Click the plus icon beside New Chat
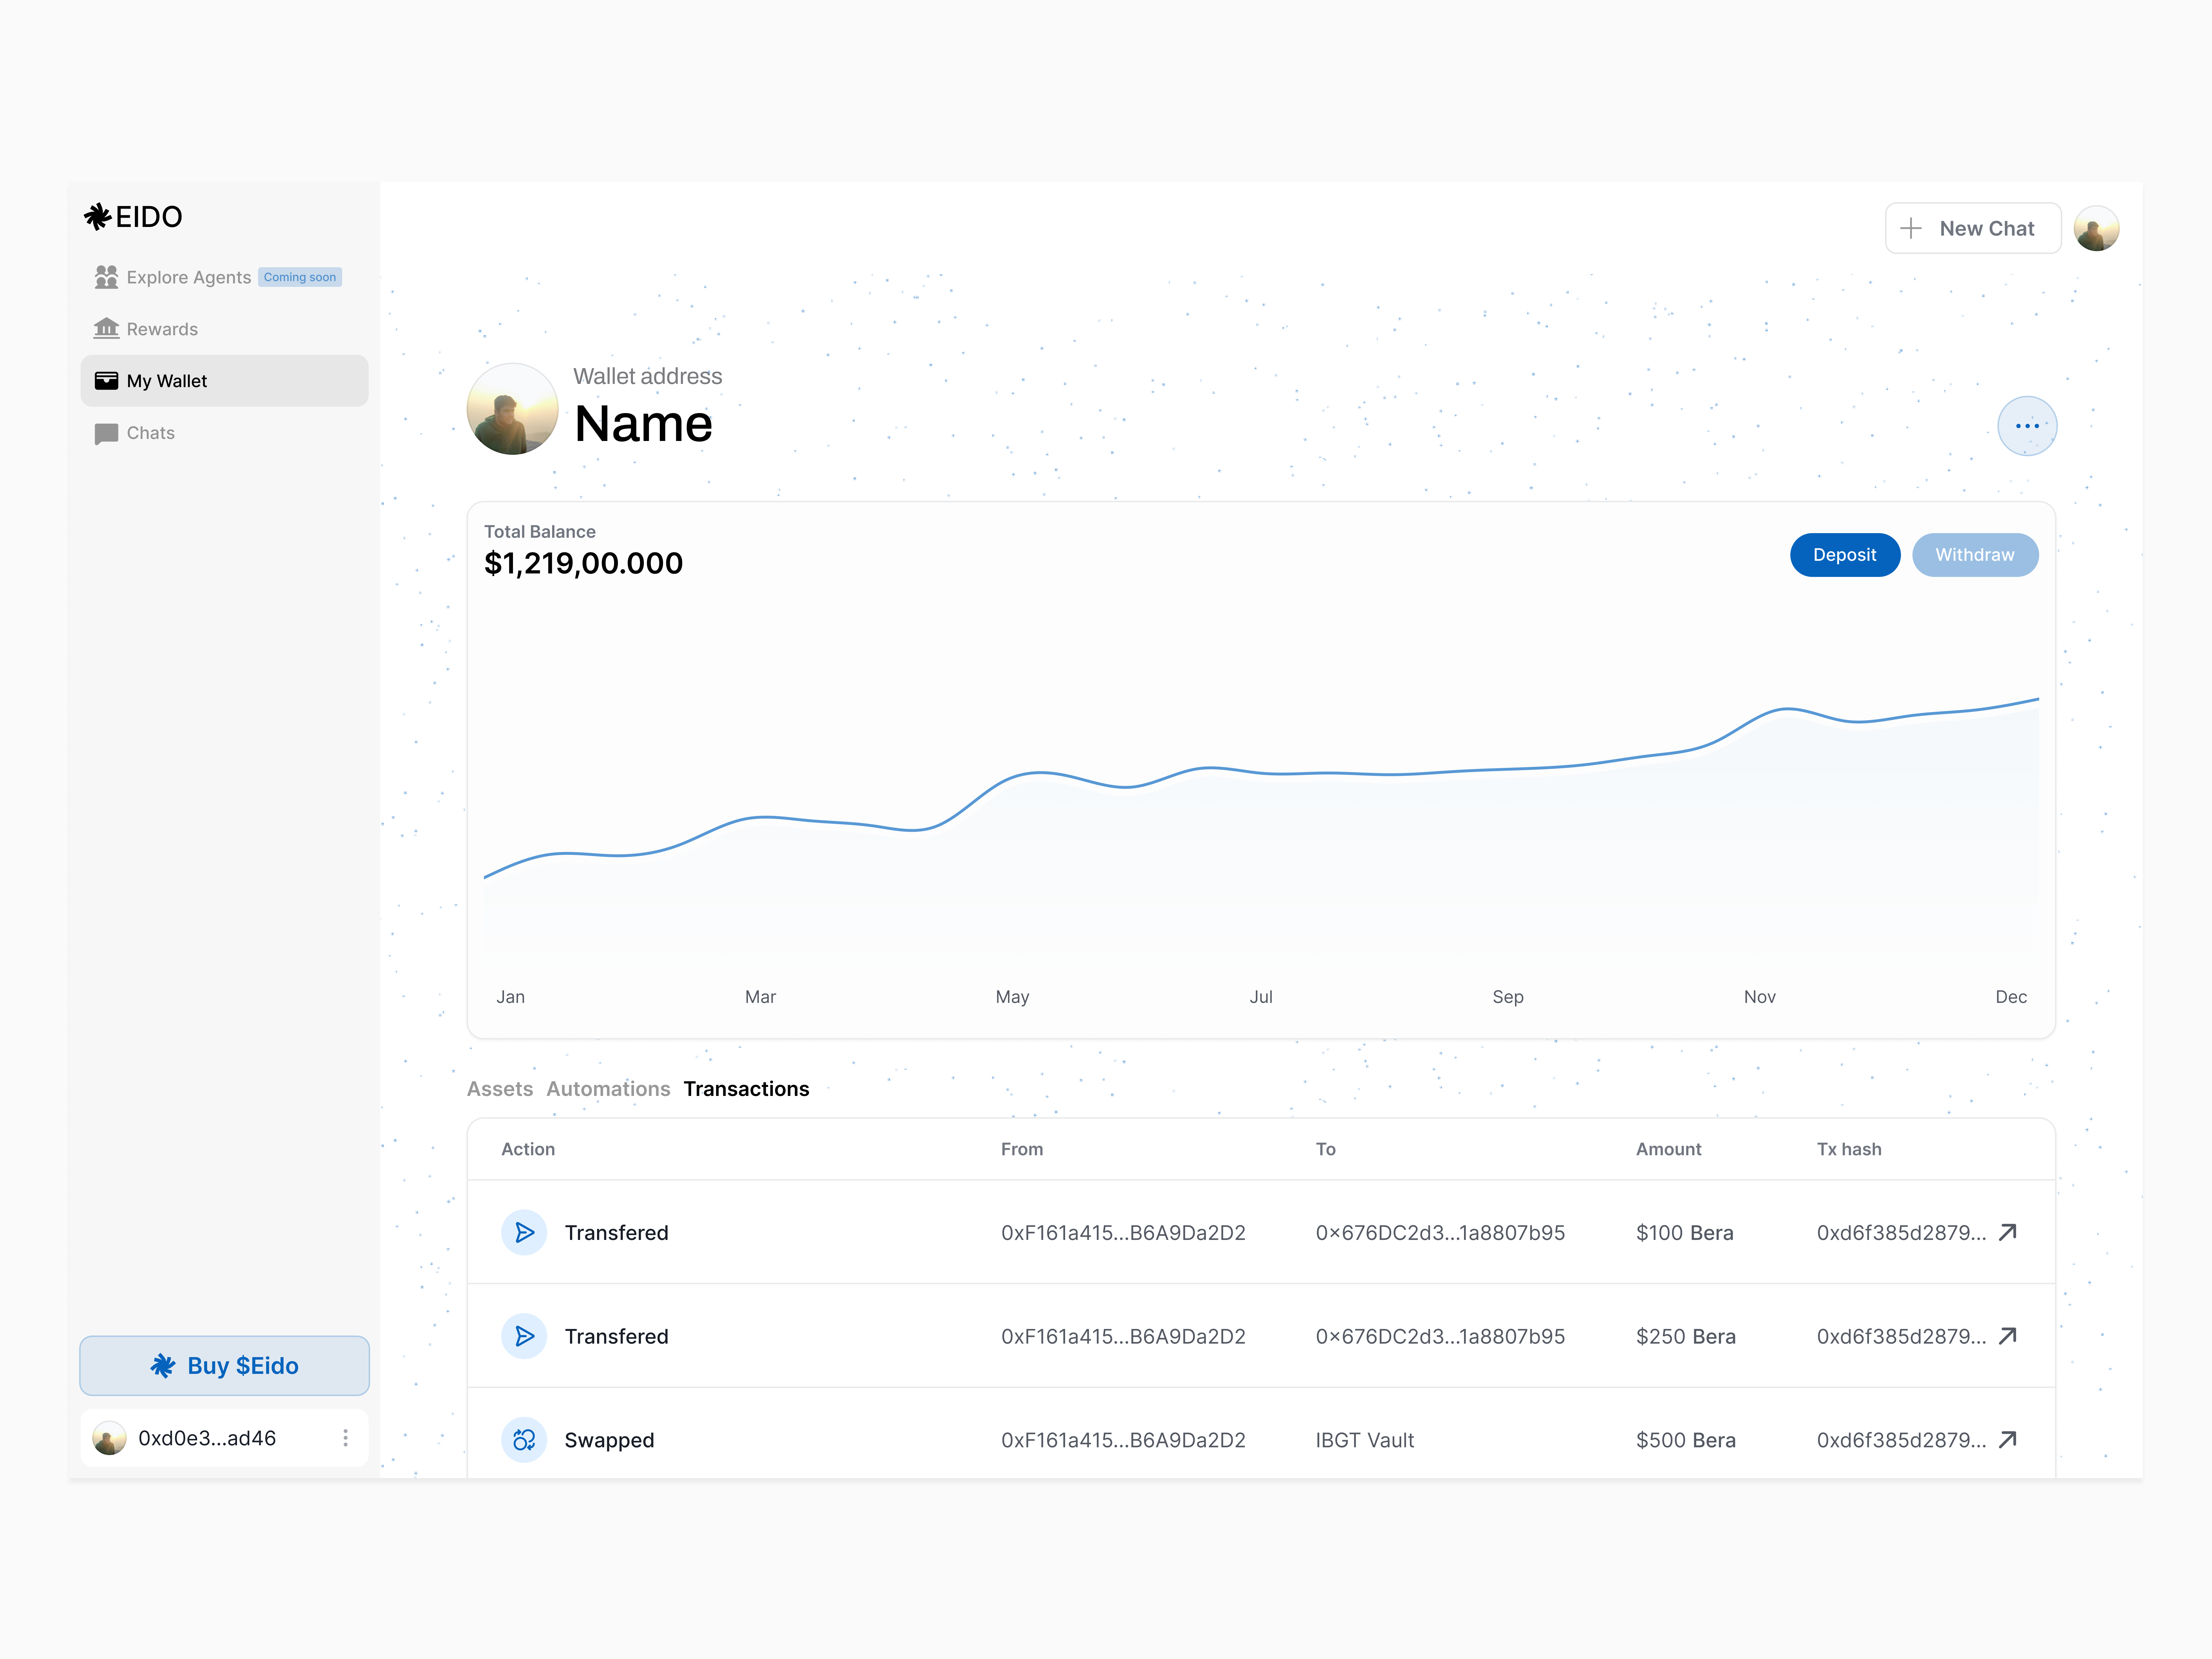The image size is (2212, 1659). point(1911,229)
